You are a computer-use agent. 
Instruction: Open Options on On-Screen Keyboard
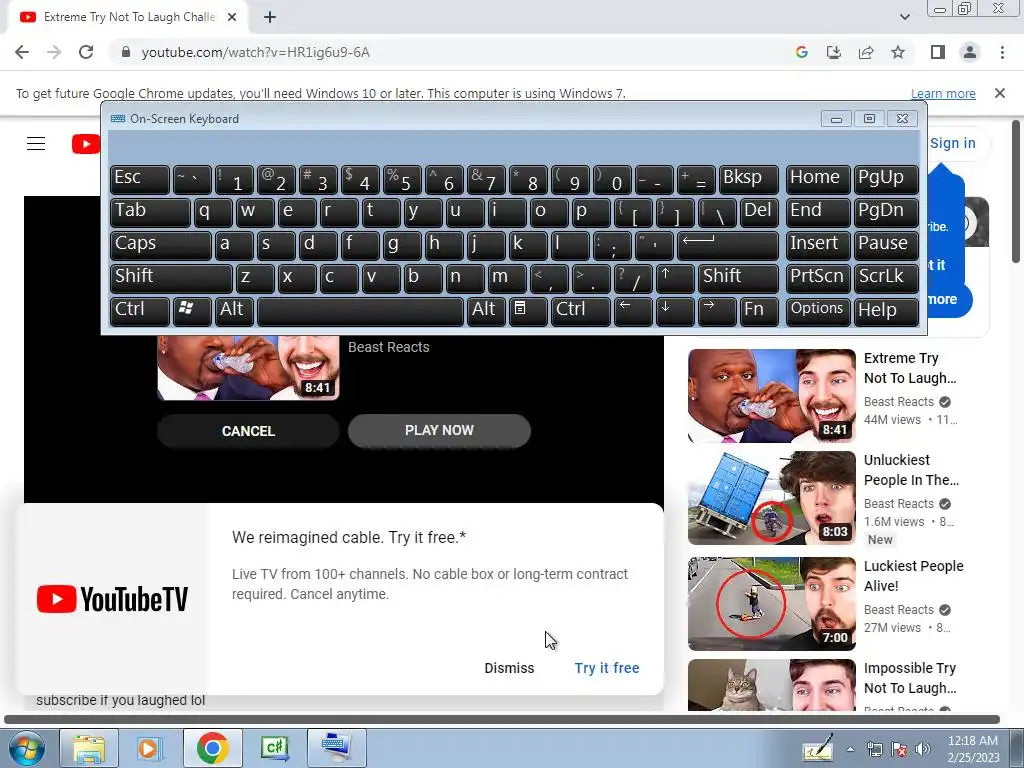coord(818,311)
